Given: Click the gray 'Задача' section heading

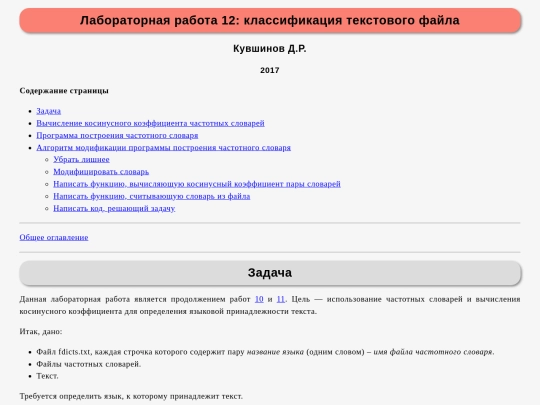Looking at the screenshot, I should 270,273.
